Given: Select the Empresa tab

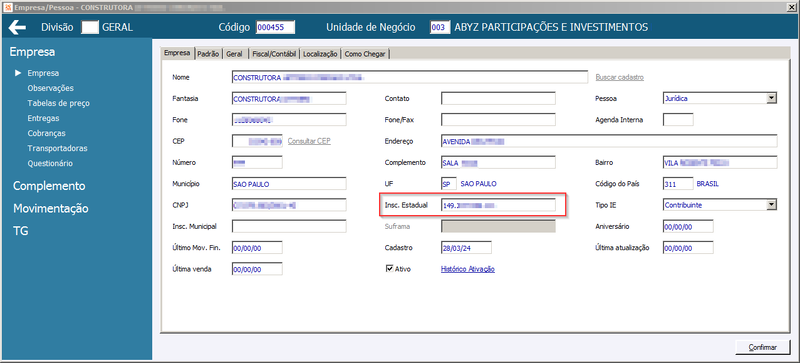Looking at the screenshot, I should [x=178, y=53].
